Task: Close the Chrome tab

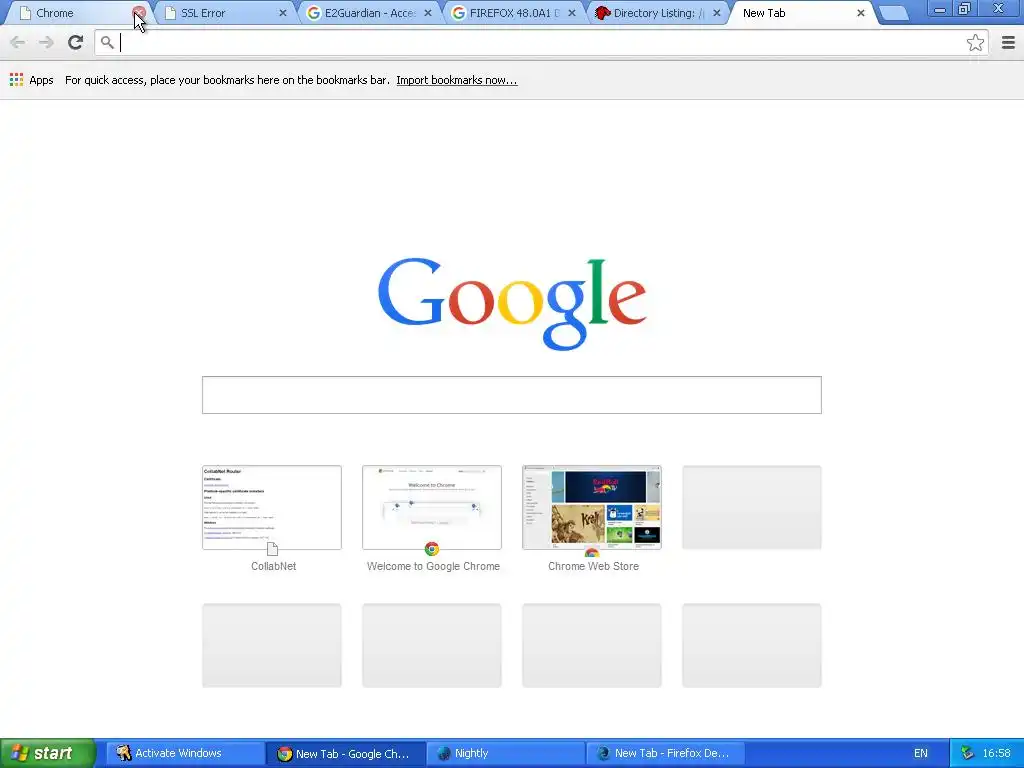Action: 138,12
